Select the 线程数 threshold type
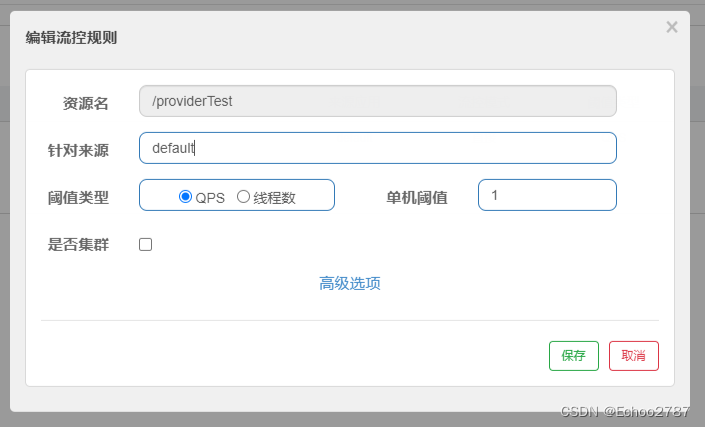 243,196
